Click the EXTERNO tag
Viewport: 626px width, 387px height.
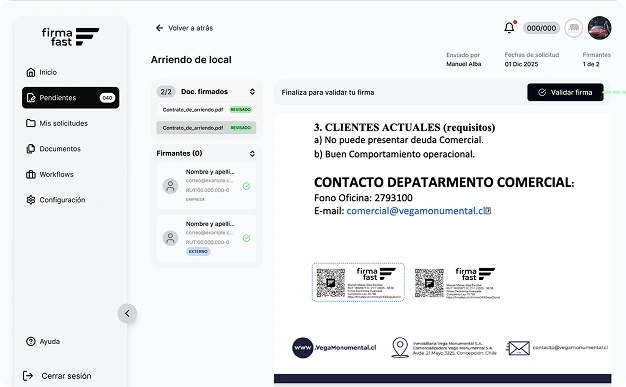pyautogui.click(x=198, y=252)
